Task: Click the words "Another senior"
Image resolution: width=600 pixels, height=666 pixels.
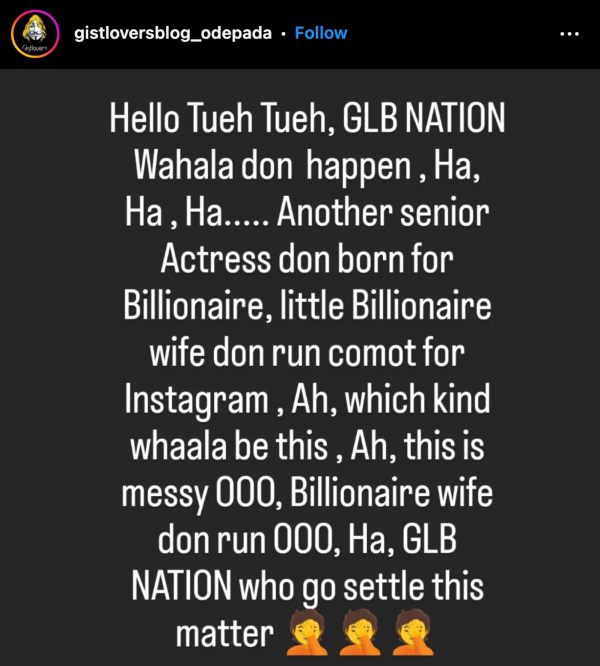Action: pos(383,212)
